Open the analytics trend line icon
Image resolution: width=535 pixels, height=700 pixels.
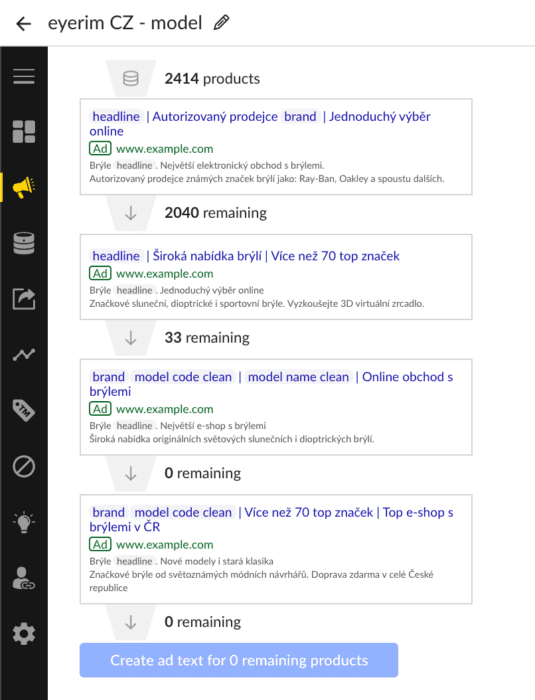(24, 354)
